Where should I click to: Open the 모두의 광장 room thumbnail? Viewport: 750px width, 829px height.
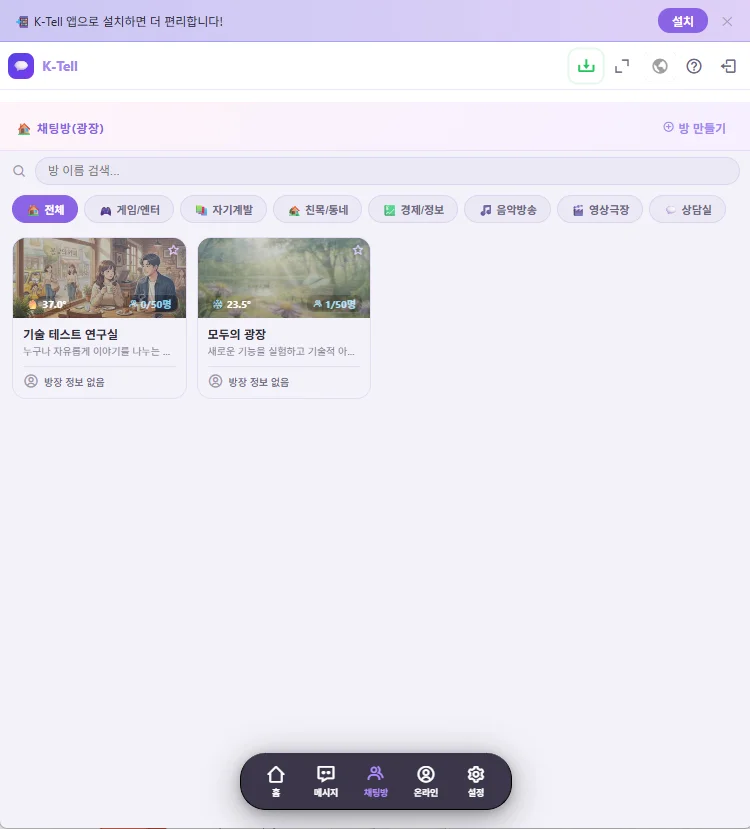tap(284, 278)
